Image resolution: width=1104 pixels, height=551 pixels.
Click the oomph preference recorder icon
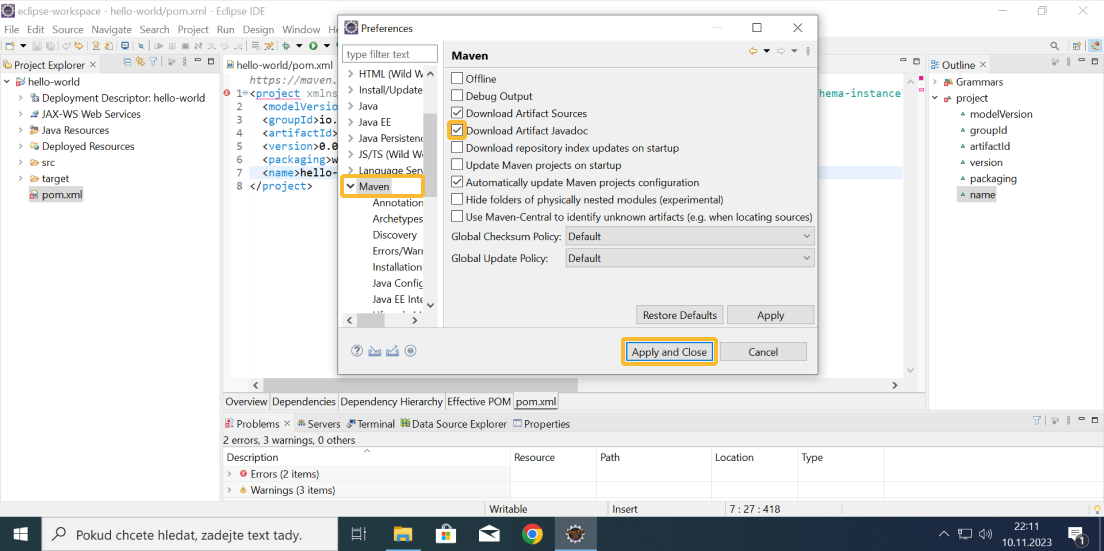tap(411, 350)
